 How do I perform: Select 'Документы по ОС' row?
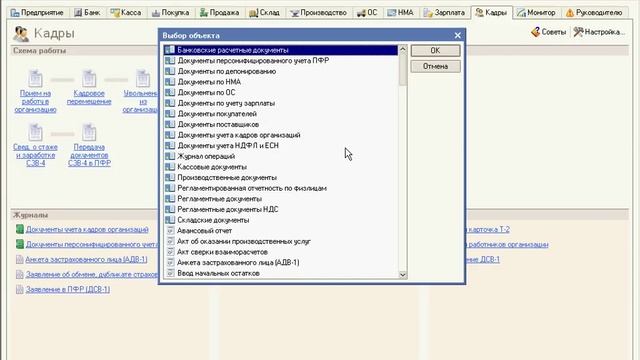[281, 92]
